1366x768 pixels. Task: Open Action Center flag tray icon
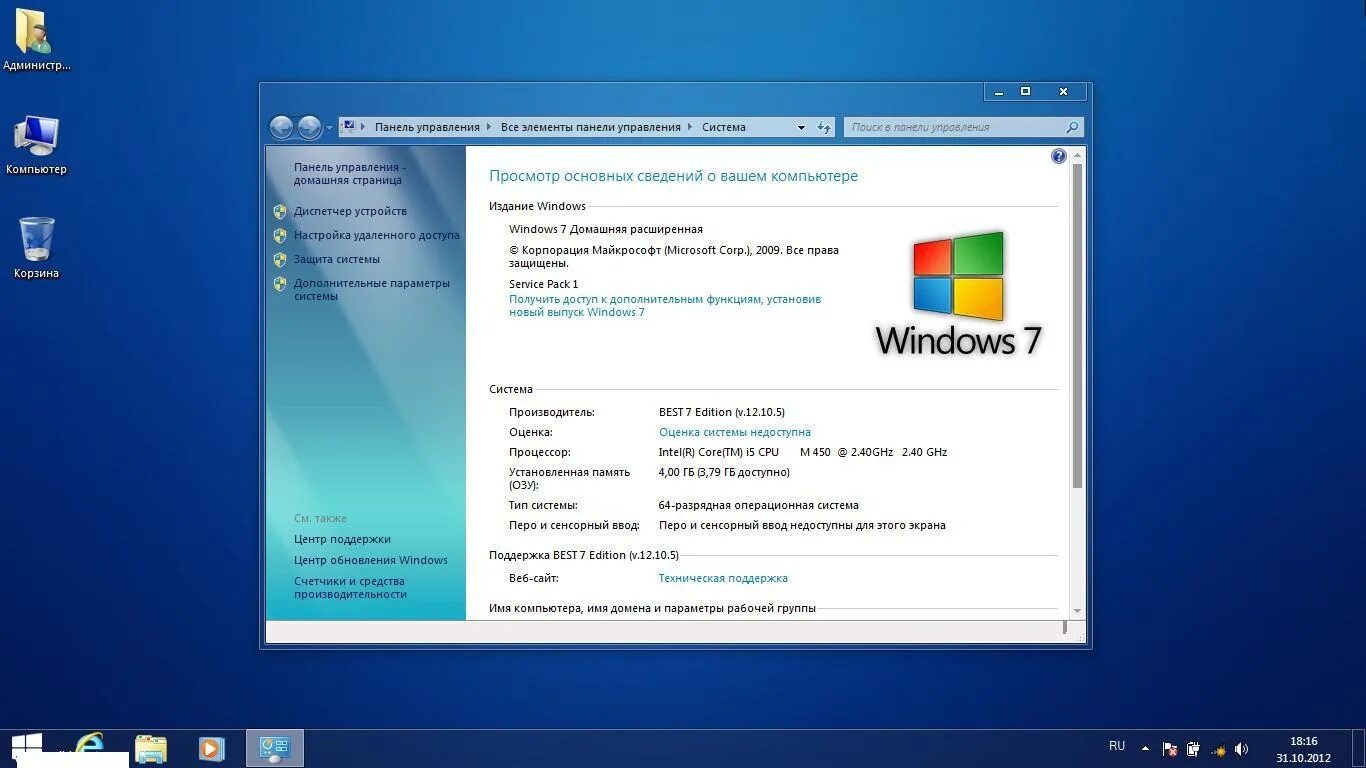pos(1169,748)
